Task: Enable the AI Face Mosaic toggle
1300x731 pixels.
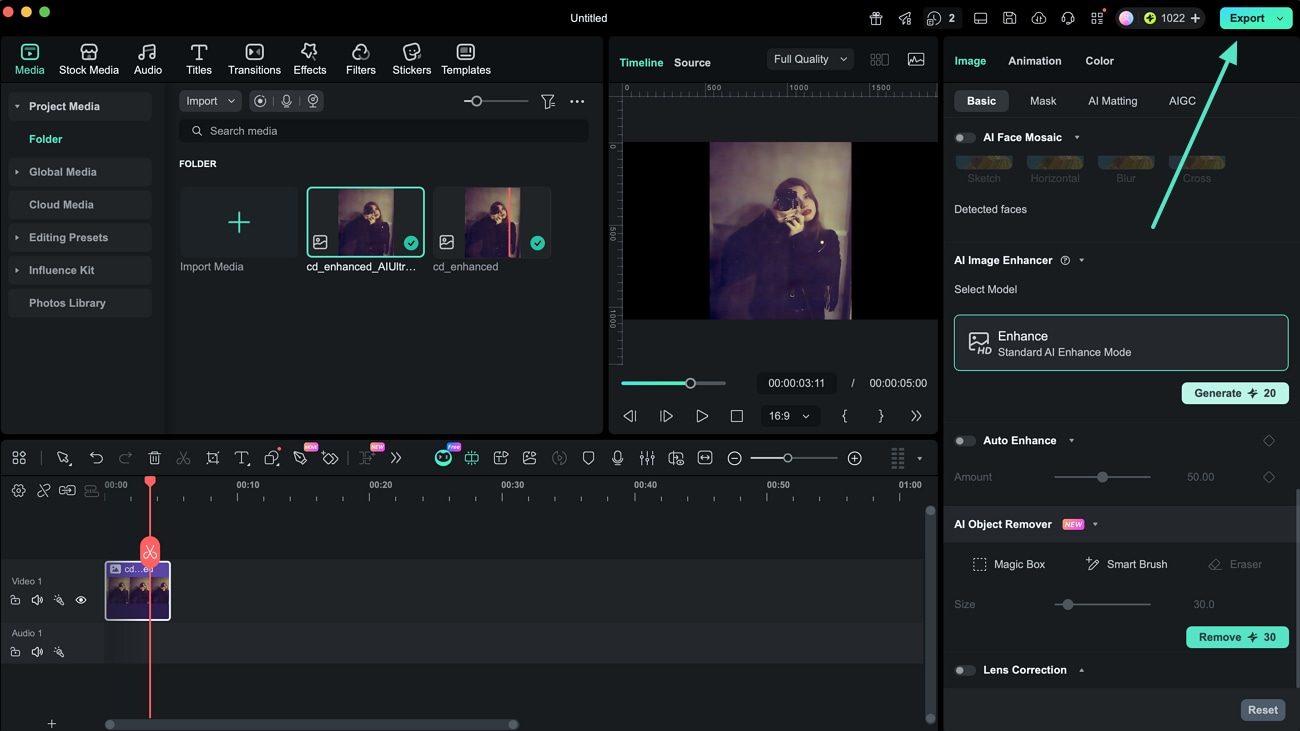Action: [x=965, y=138]
